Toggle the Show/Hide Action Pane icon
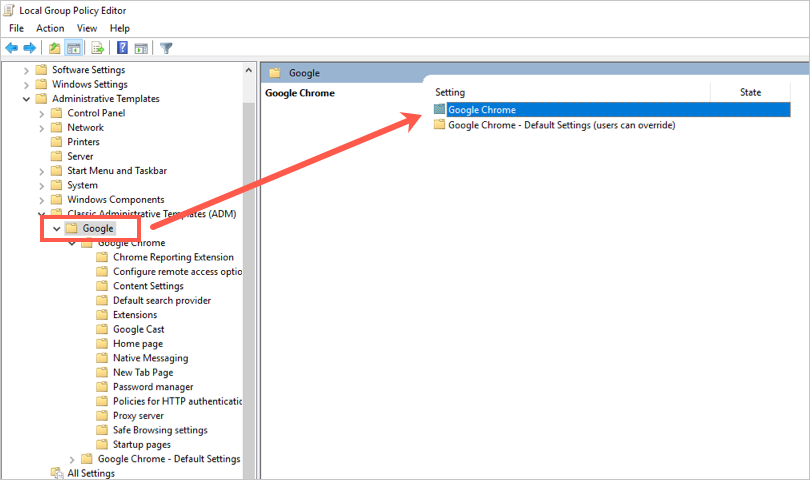The width and height of the screenshot is (810, 480). click(x=141, y=47)
